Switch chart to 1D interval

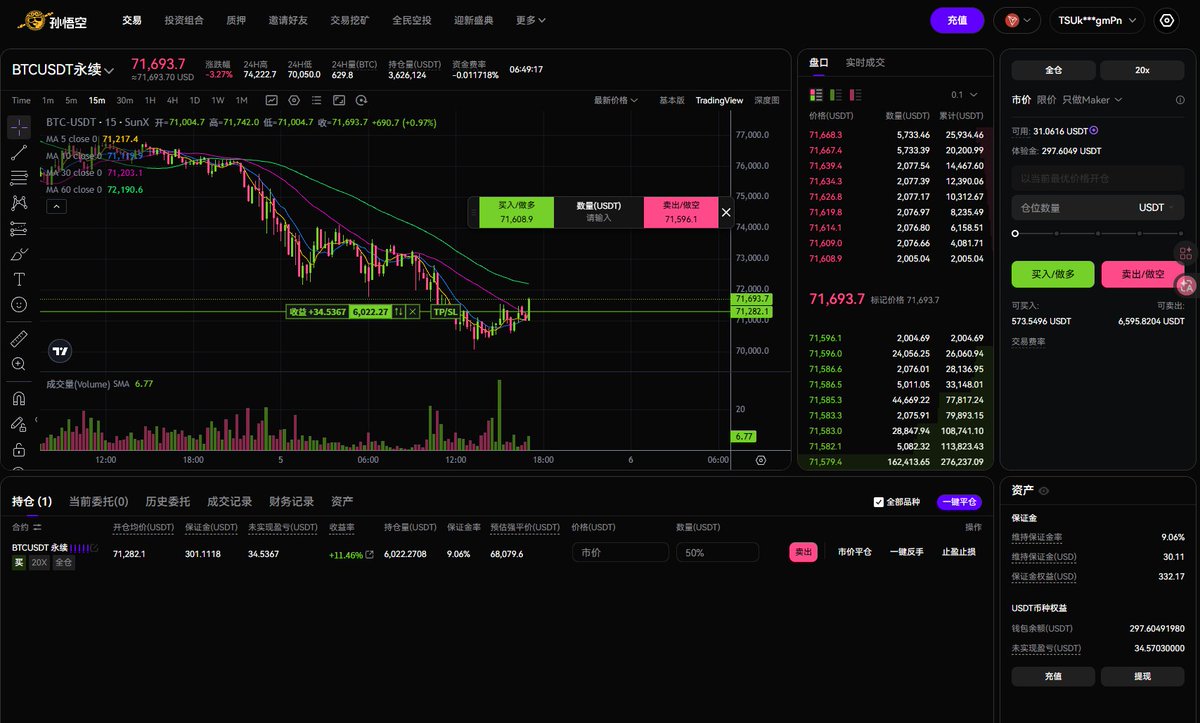(195, 100)
